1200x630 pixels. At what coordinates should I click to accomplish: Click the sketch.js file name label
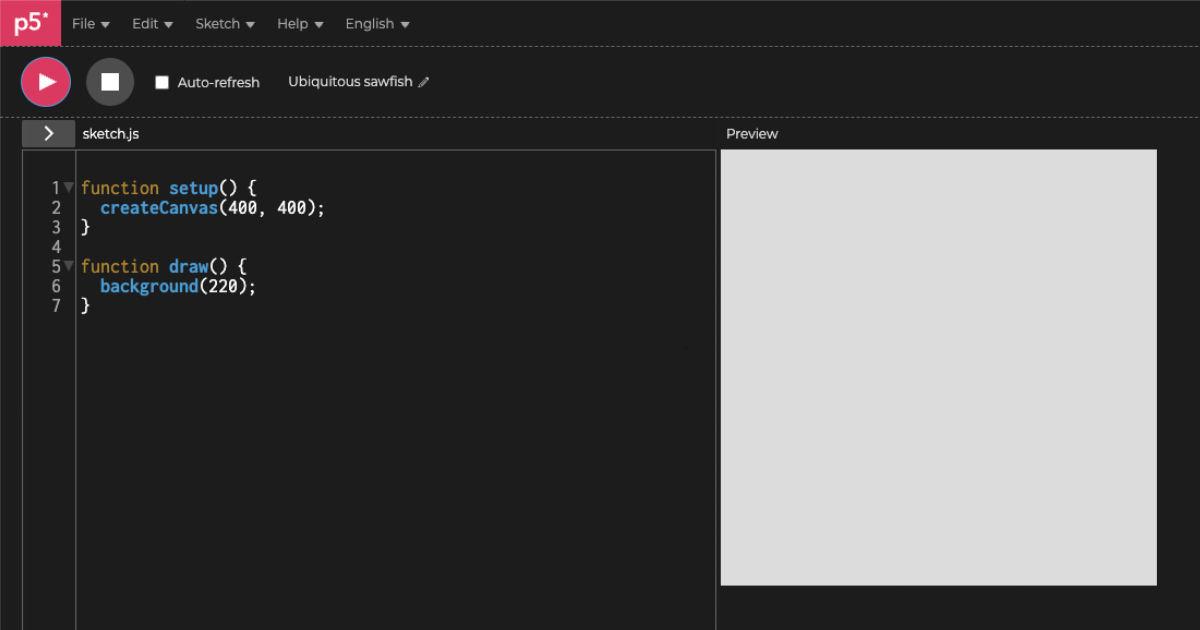[111, 134]
